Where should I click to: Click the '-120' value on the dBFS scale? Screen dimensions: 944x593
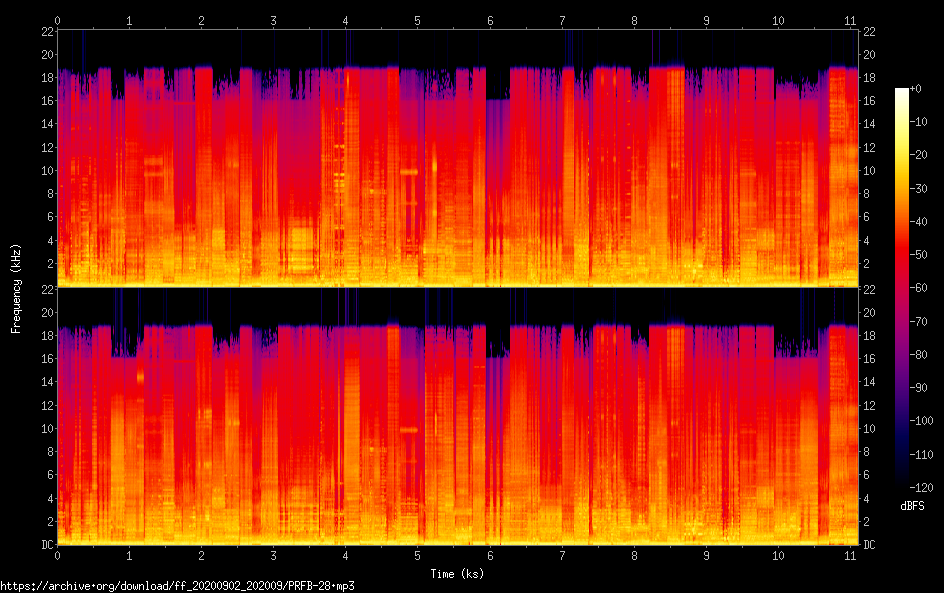[921, 488]
